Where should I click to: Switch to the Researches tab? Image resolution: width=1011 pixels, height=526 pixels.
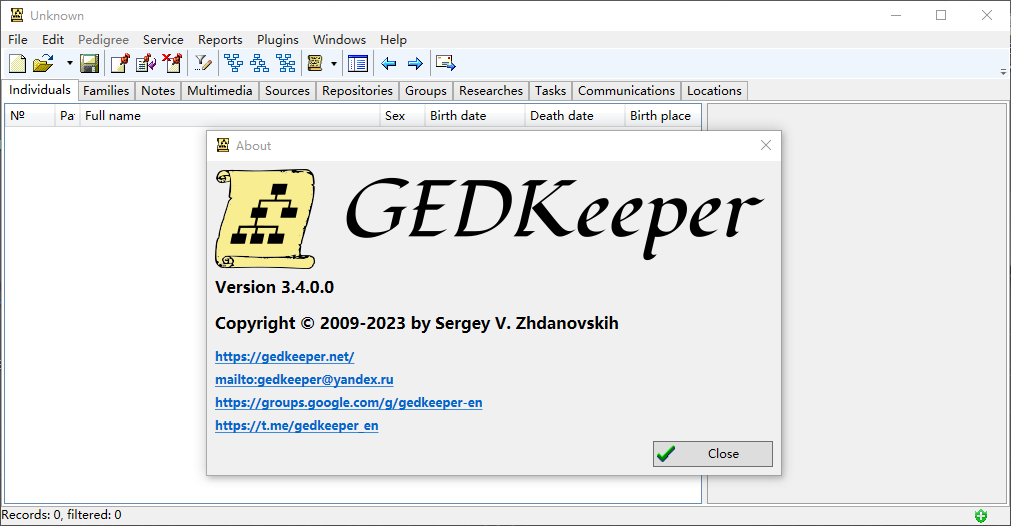point(491,91)
